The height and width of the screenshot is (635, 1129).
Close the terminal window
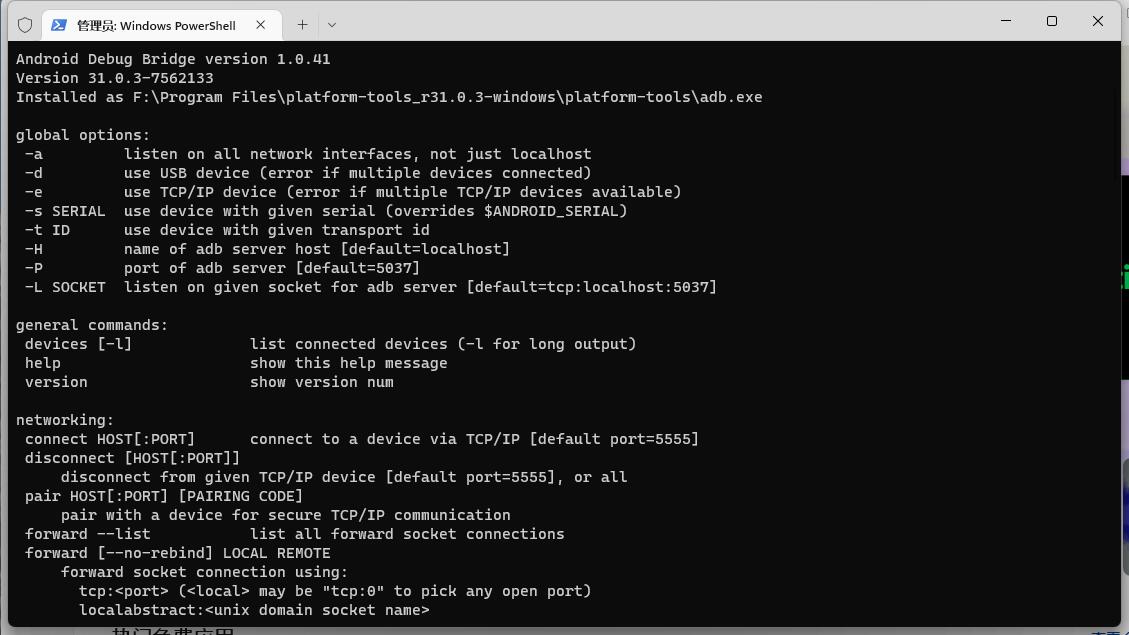1098,21
